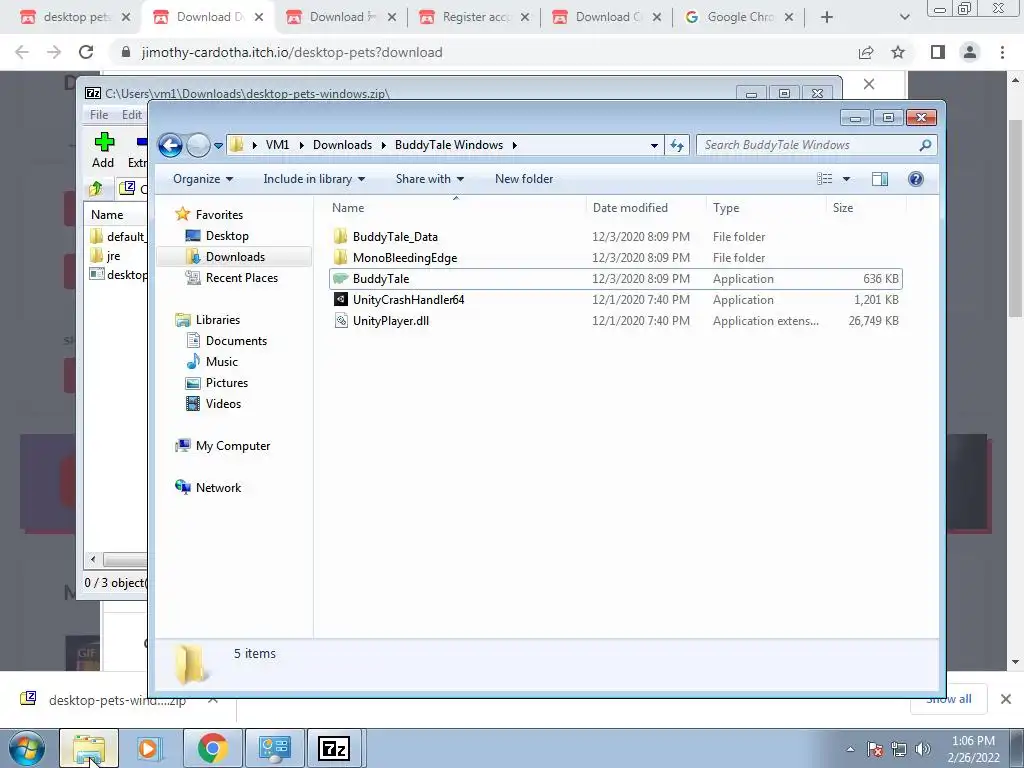This screenshot has height=768, width=1024.
Task: Open the Share with menu
Action: pyautogui.click(x=429, y=179)
